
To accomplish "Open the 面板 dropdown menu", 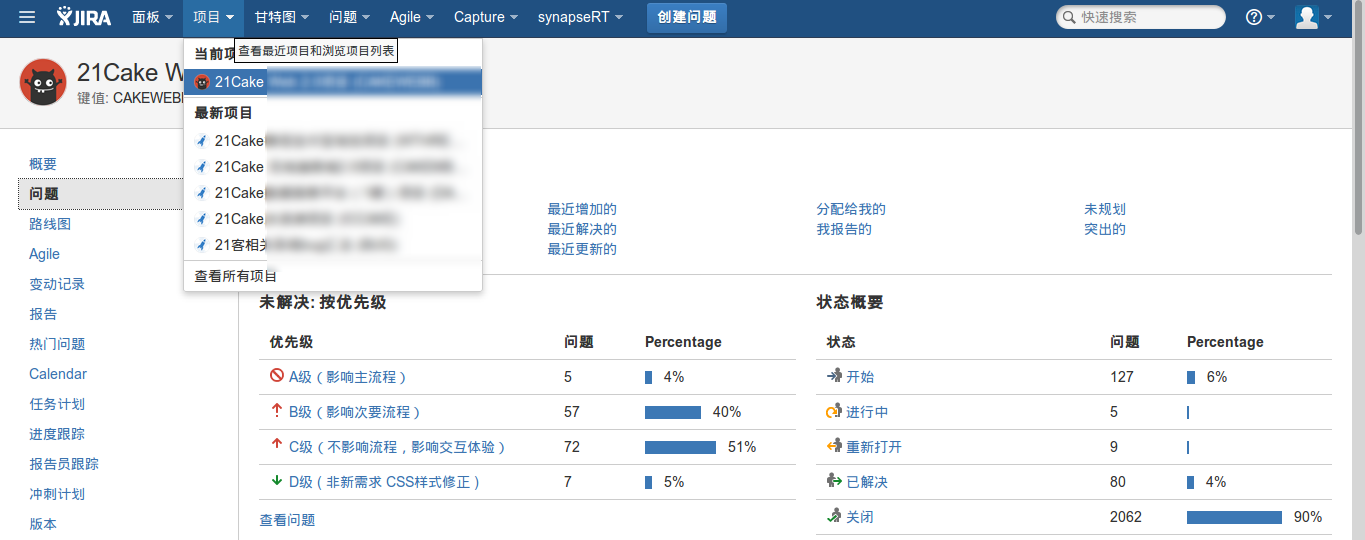I will coord(153,17).
